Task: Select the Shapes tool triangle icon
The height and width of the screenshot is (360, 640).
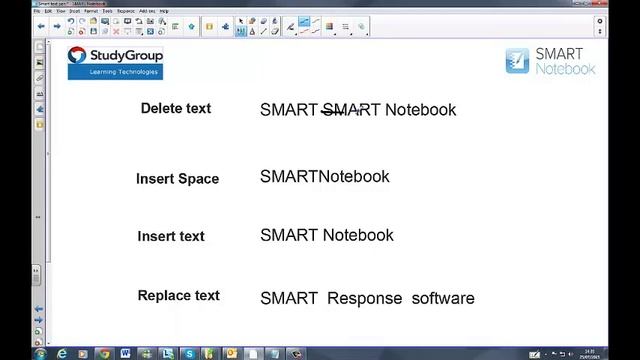Action: click(252, 31)
